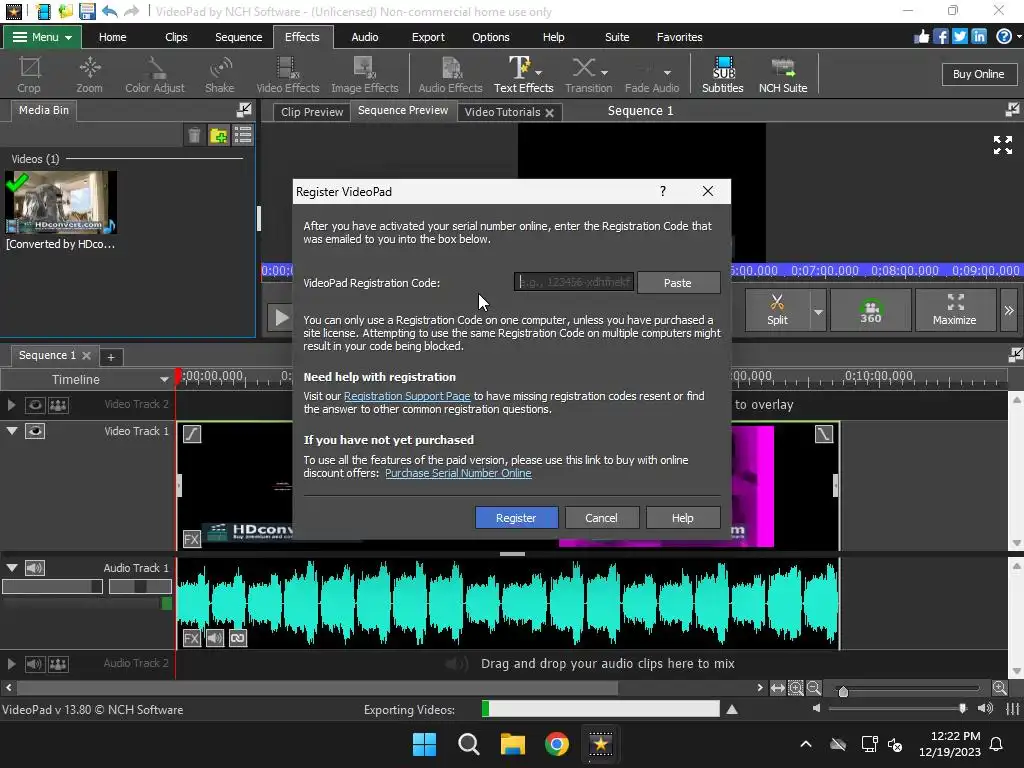The image size is (1024, 768).
Task: Open Color Adjust effects
Action: pyautogui.click(x=155, y=74)
